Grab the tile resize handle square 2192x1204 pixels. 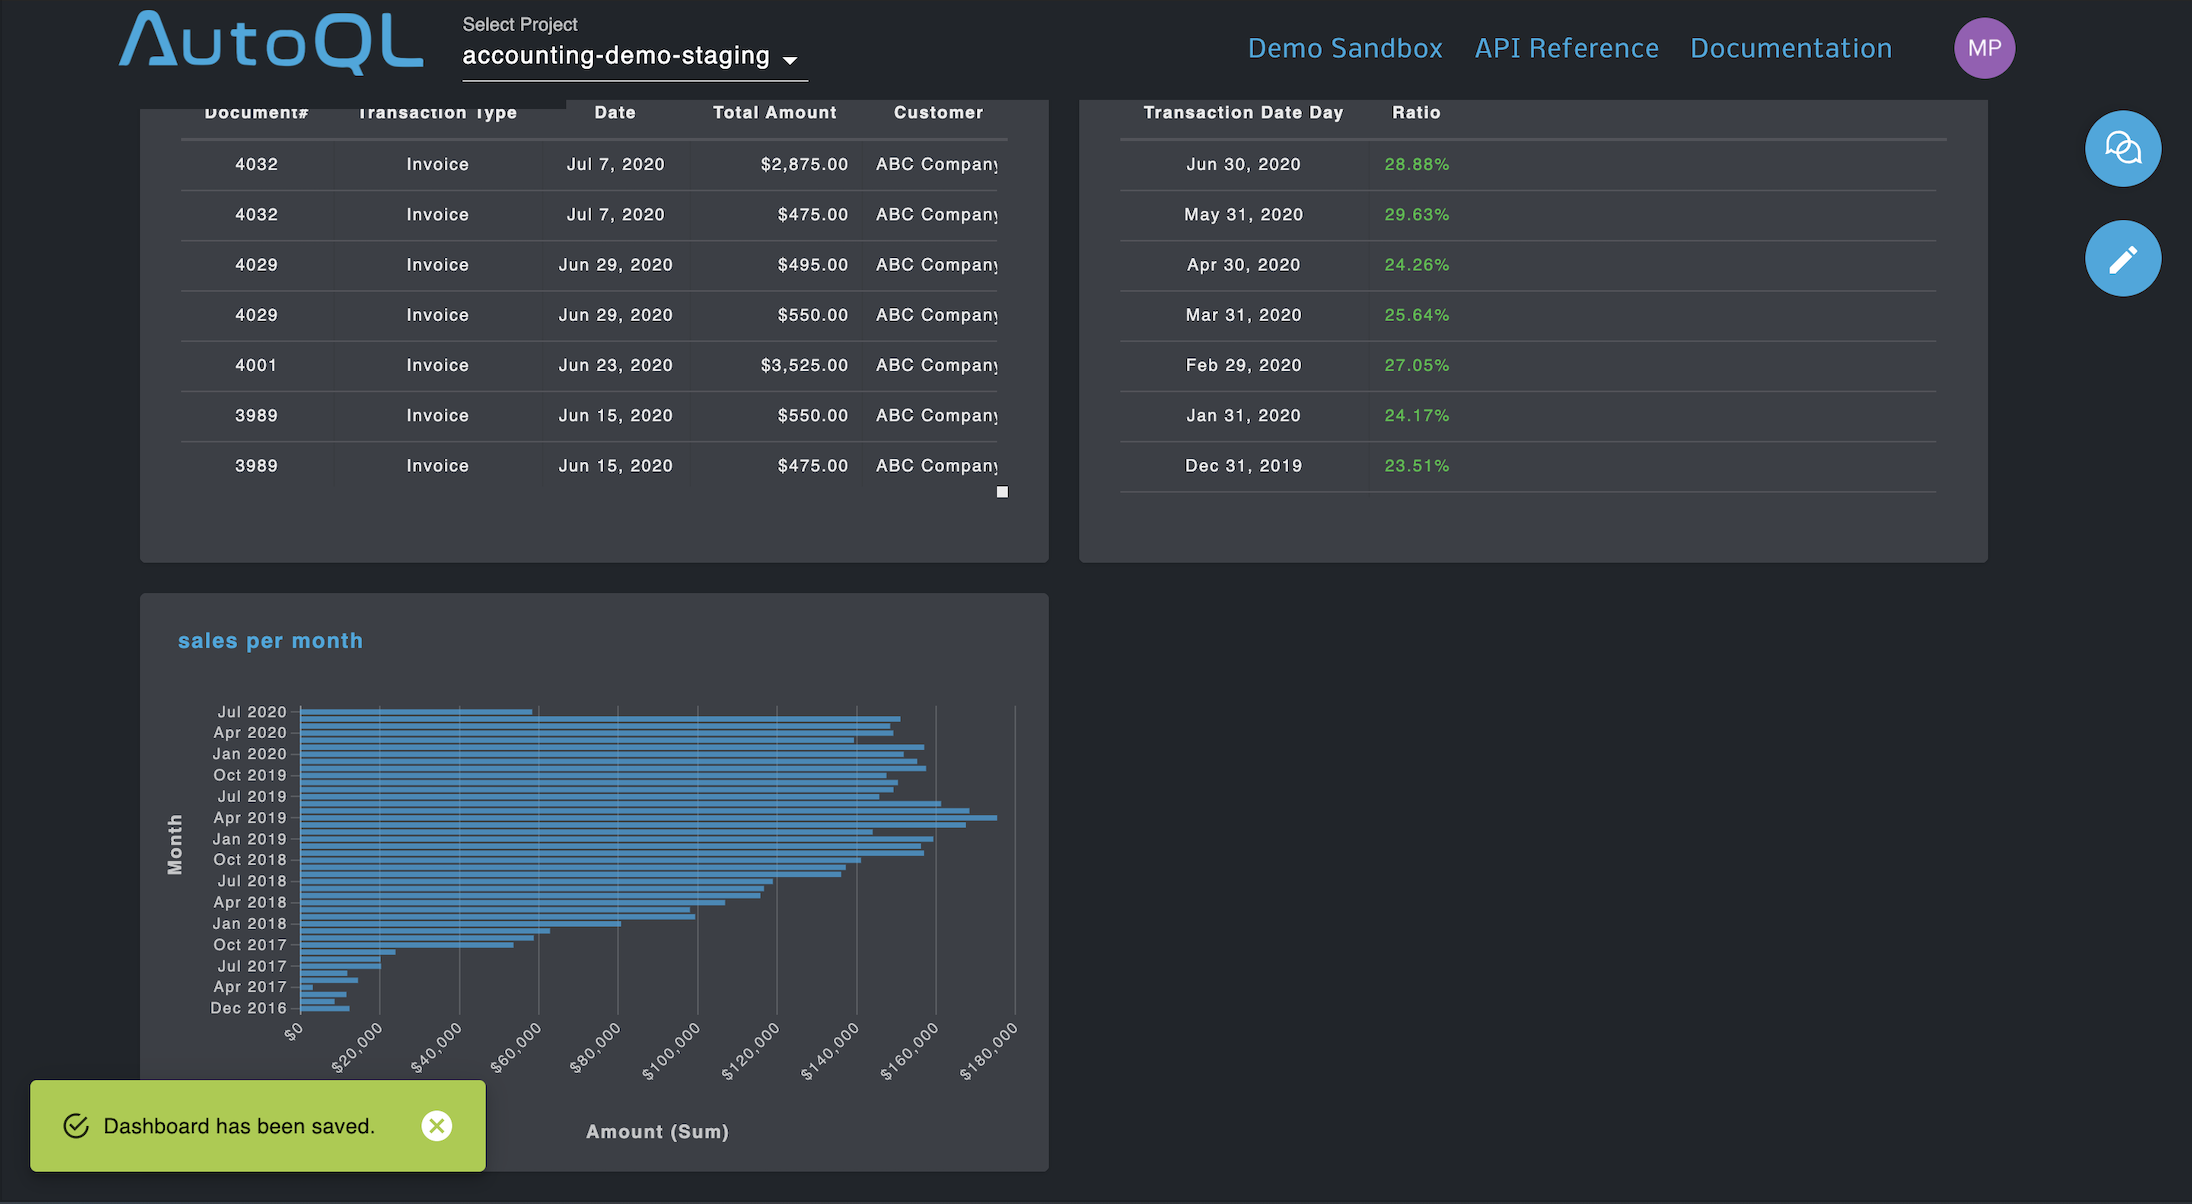(x=1002, y=492)
